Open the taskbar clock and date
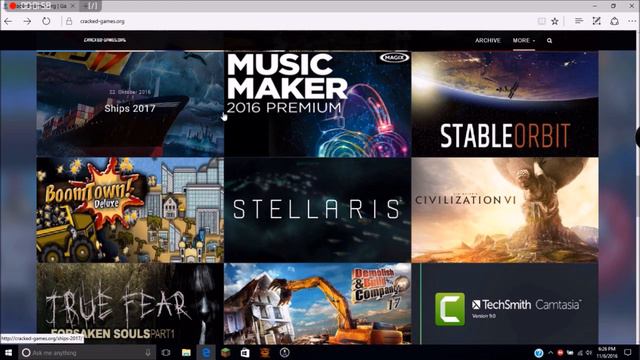Viewport: 640px width, 360px height. click(607, 353)
